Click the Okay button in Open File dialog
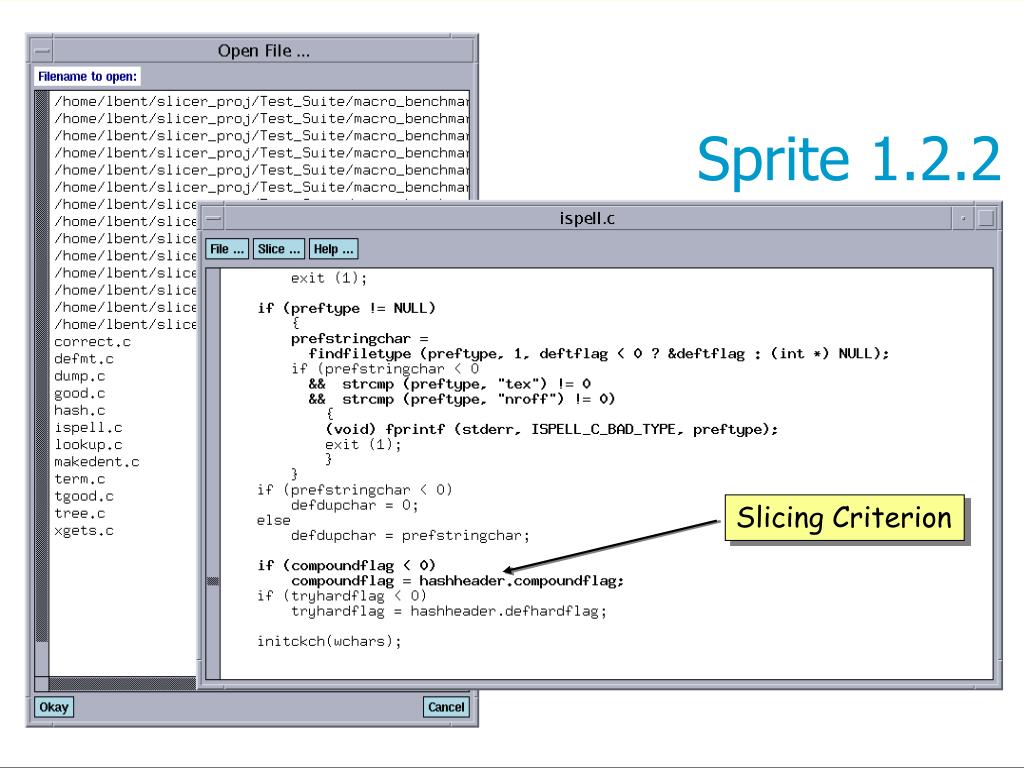This screenshot has width=1024, height=768. point(54,707)
